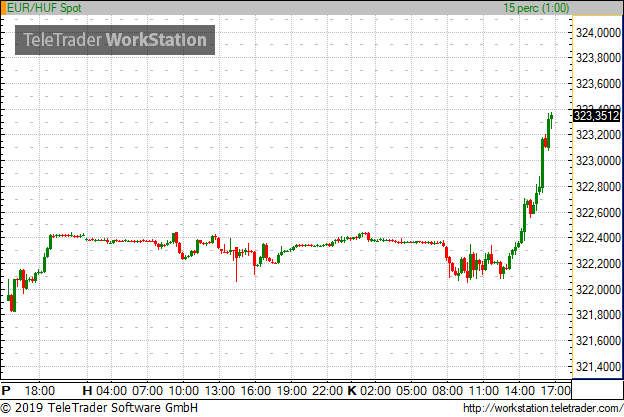Click the 323,8000 price axis label
Image resolution: width=624 pixels, height=417 pixels.
point(598,58)
